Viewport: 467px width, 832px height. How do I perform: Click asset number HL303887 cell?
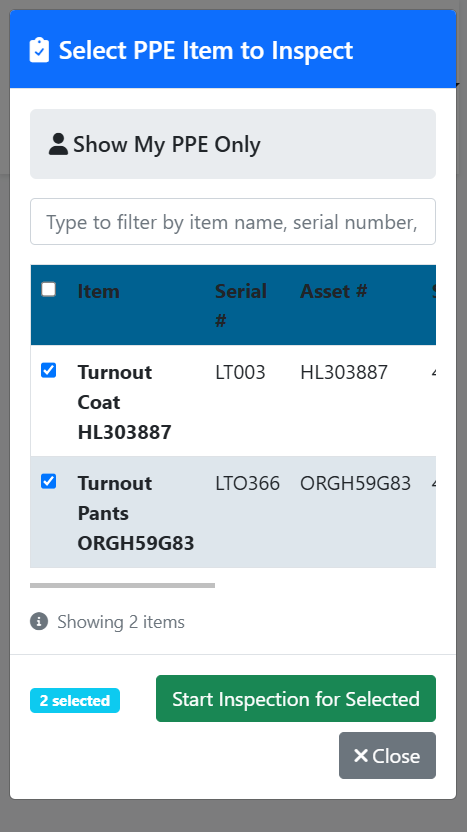[x=344, y=372]
